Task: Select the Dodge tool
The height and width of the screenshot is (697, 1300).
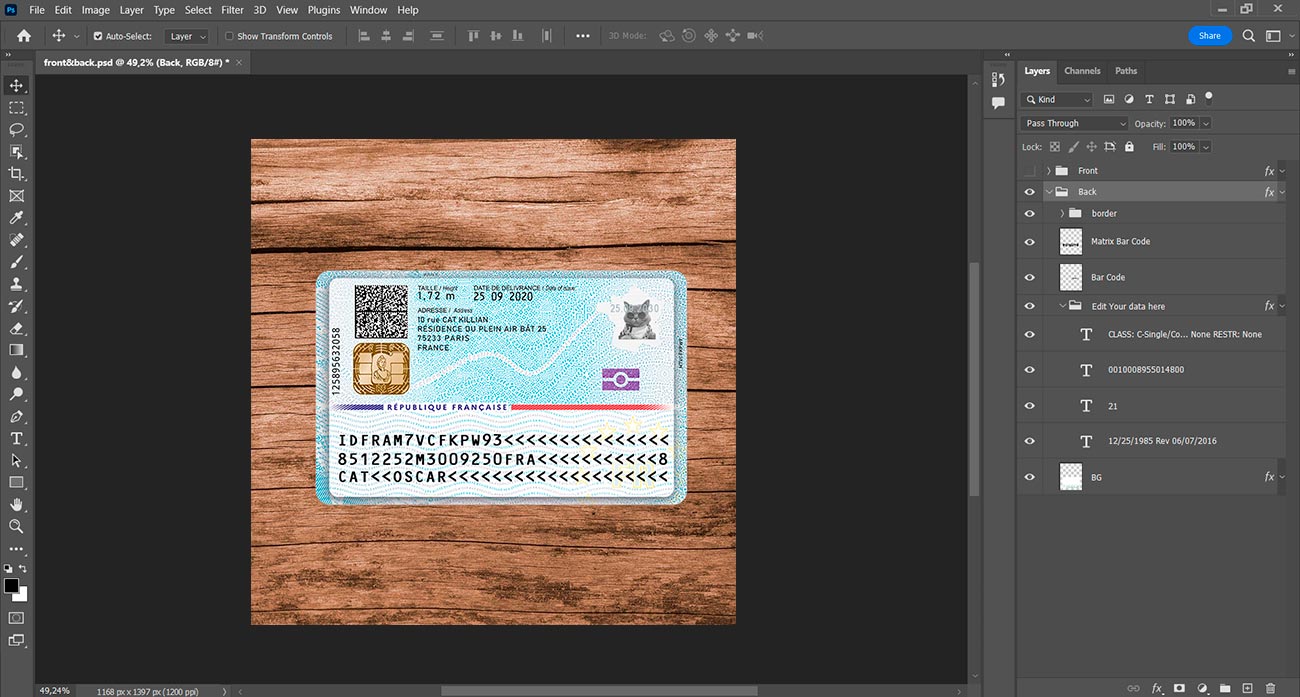Action: 16,394
